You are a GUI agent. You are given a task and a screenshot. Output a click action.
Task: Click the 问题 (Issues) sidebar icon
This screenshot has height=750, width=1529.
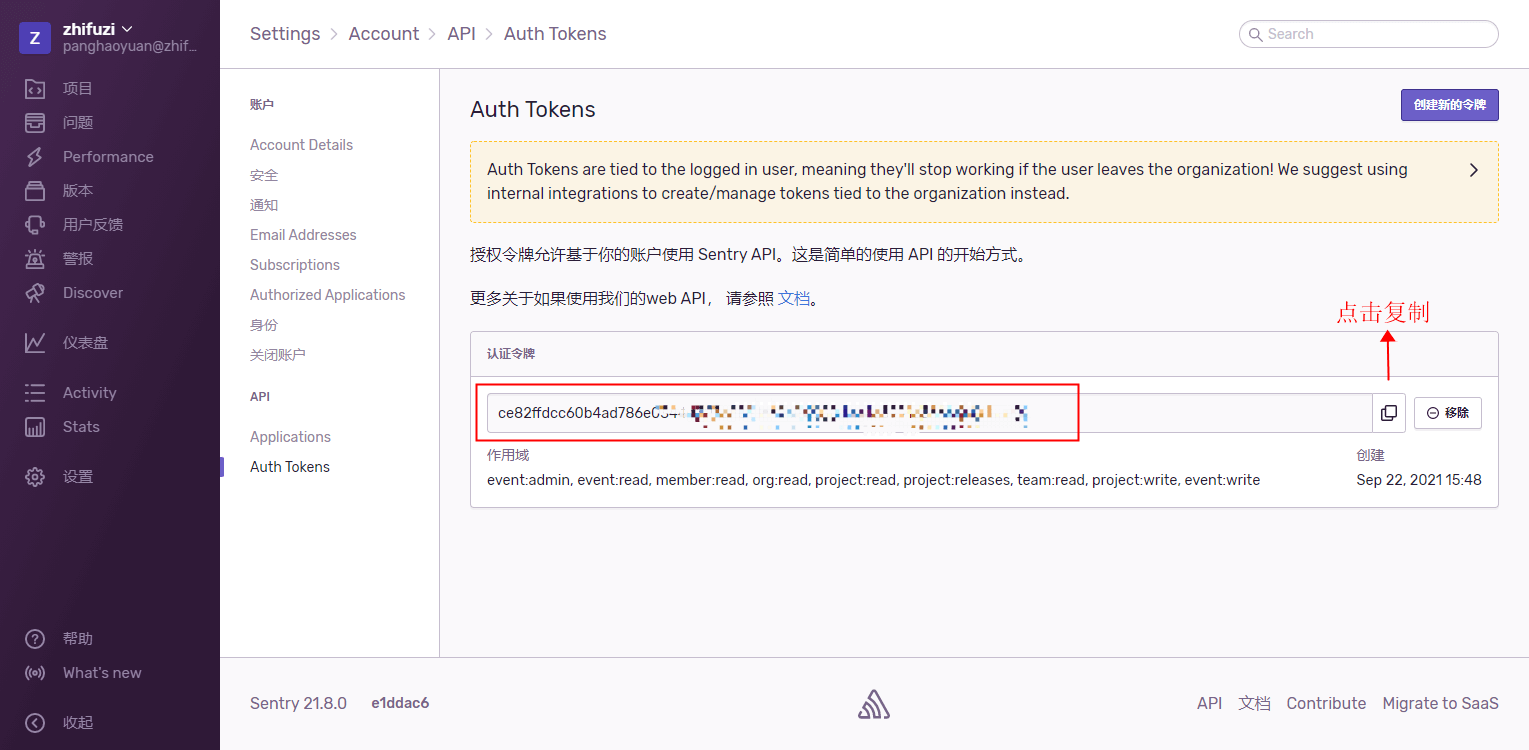tap(35, 123)
